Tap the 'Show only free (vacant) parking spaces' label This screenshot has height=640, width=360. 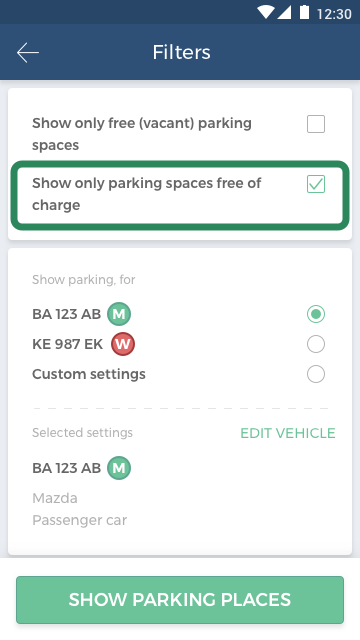click(142, 134)
